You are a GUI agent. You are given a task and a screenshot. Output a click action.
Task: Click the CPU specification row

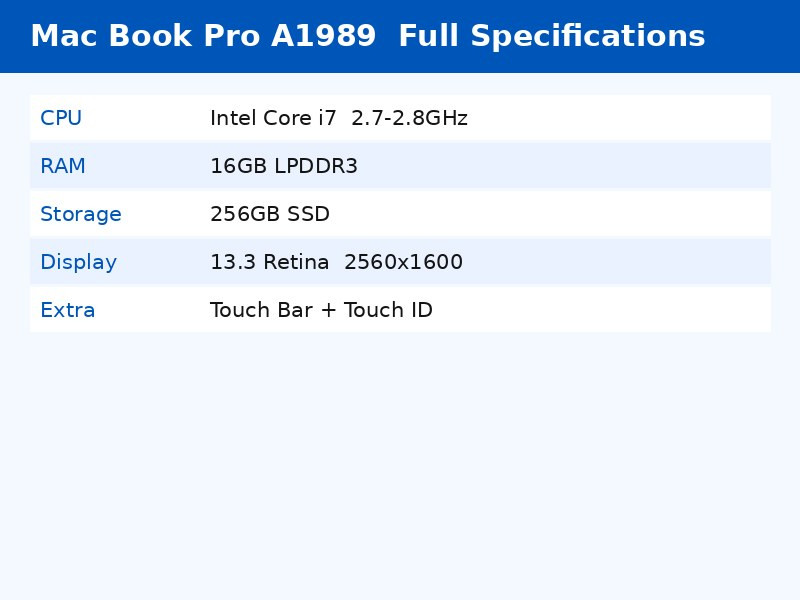tap(400, 118)
